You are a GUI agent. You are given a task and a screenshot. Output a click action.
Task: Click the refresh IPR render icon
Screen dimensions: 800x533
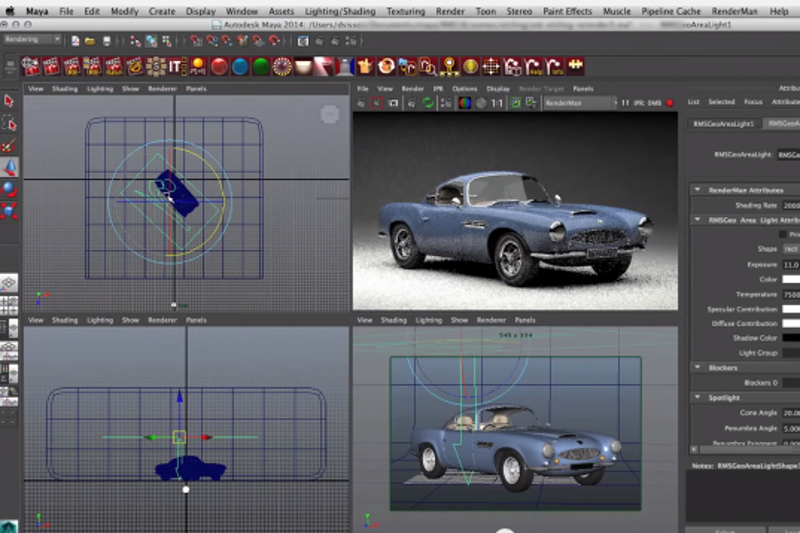pos(428,102)
